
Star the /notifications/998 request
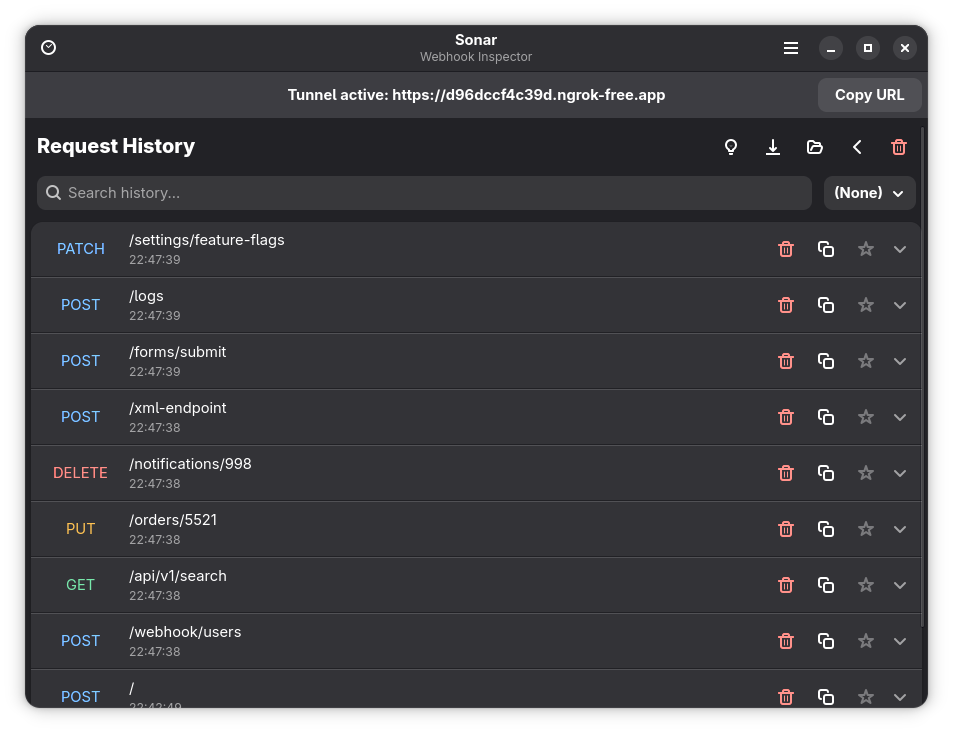865,473
